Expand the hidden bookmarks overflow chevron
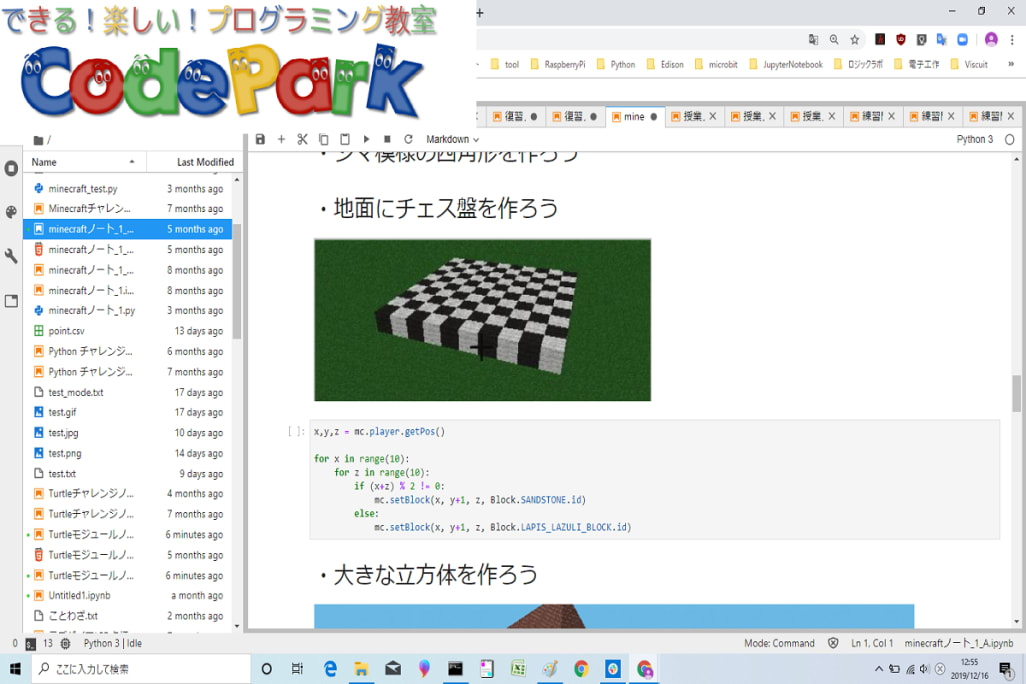 tap(1007, 64)
